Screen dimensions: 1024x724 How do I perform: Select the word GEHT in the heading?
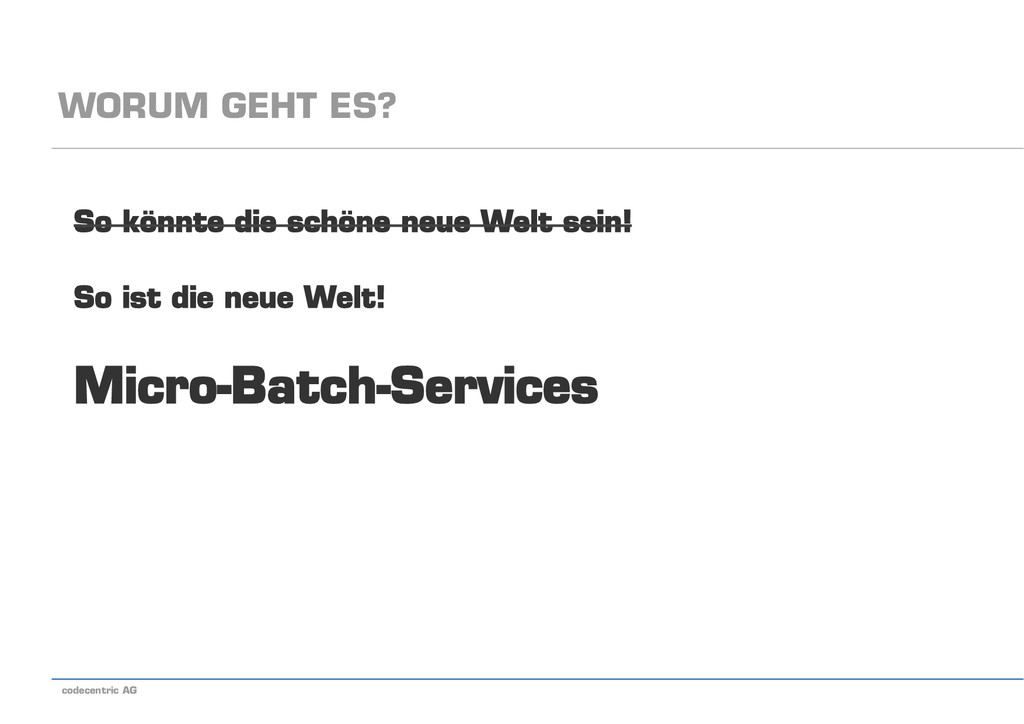(x=269, y=106)
